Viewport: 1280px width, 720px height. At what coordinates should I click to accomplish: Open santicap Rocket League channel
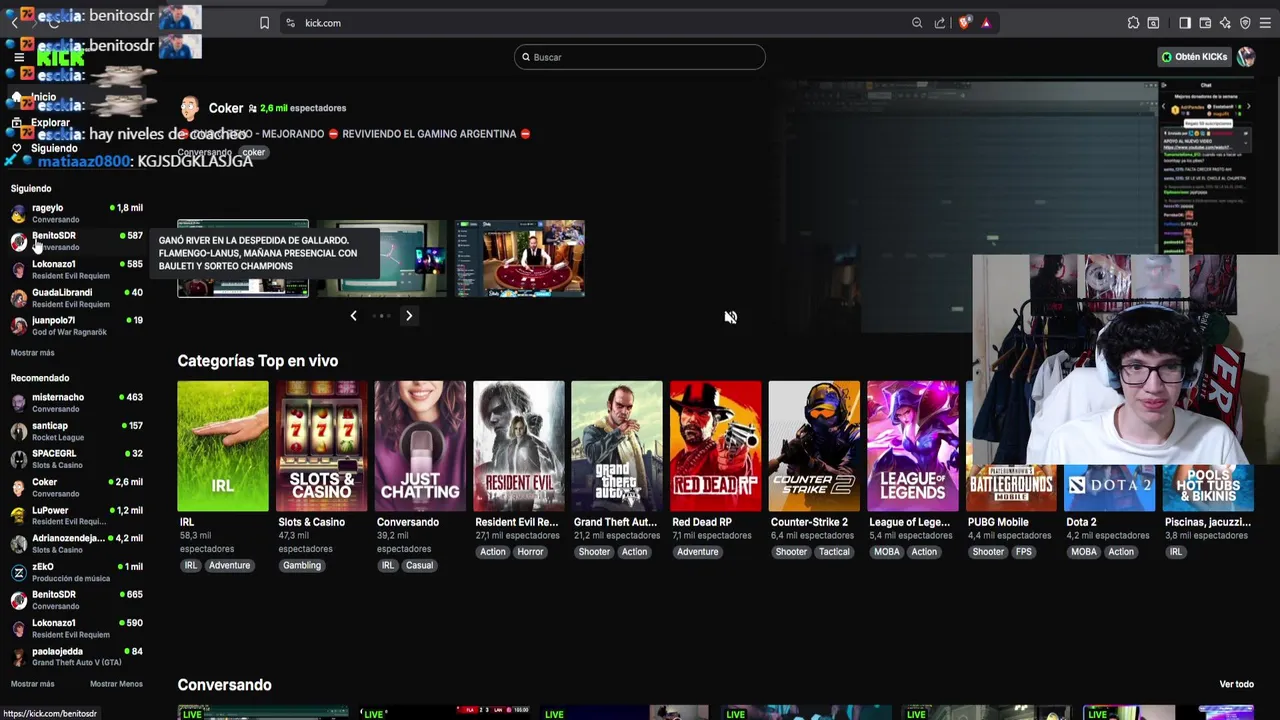[76, 431]
